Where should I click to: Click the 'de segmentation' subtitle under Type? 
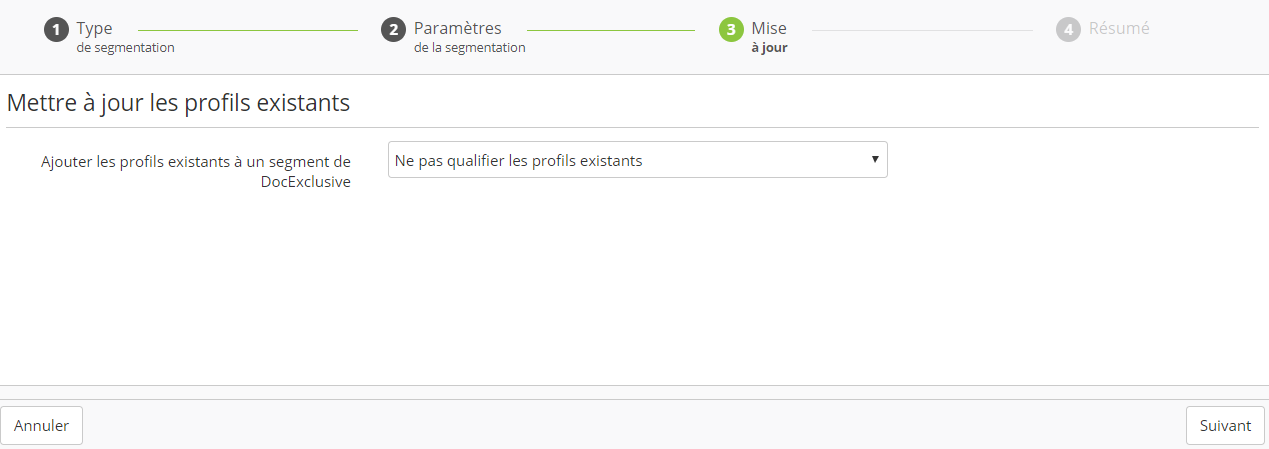(125, 47)
